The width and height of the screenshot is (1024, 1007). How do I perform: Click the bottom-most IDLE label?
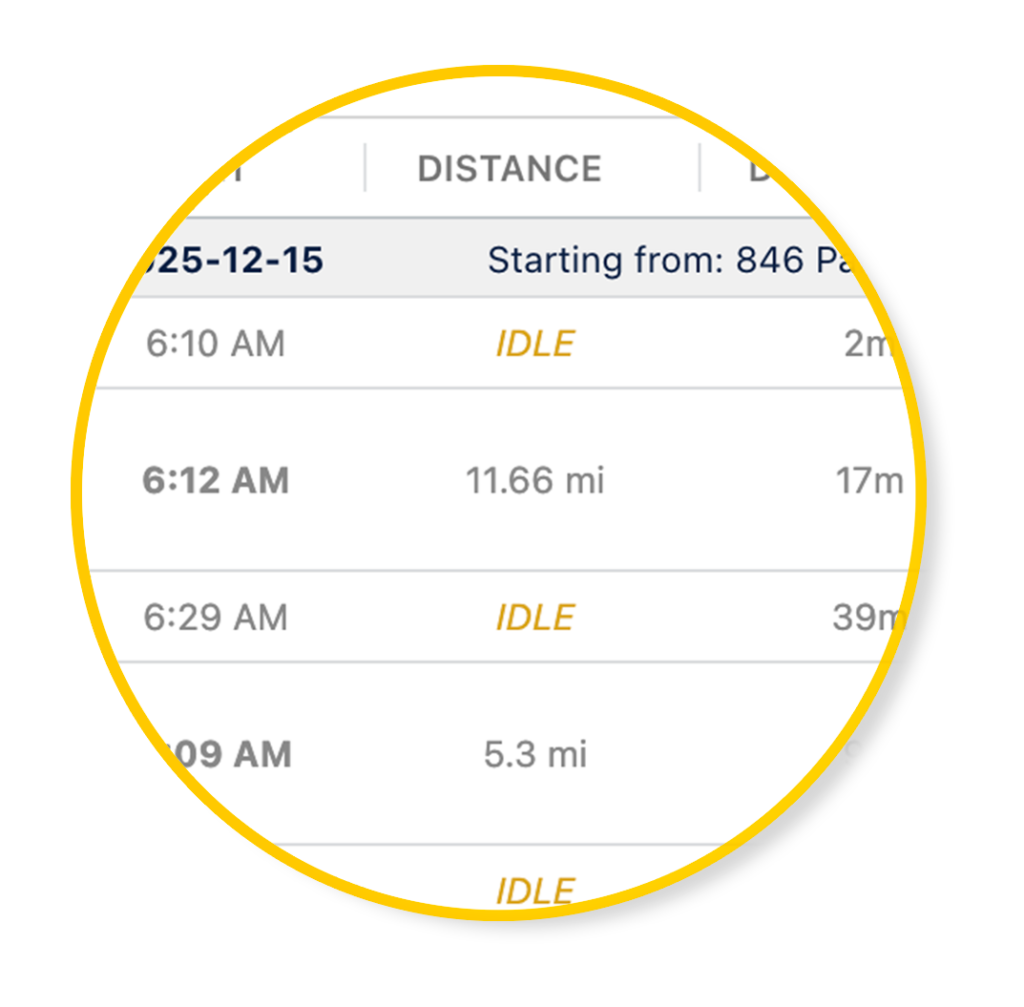(535, 890)
